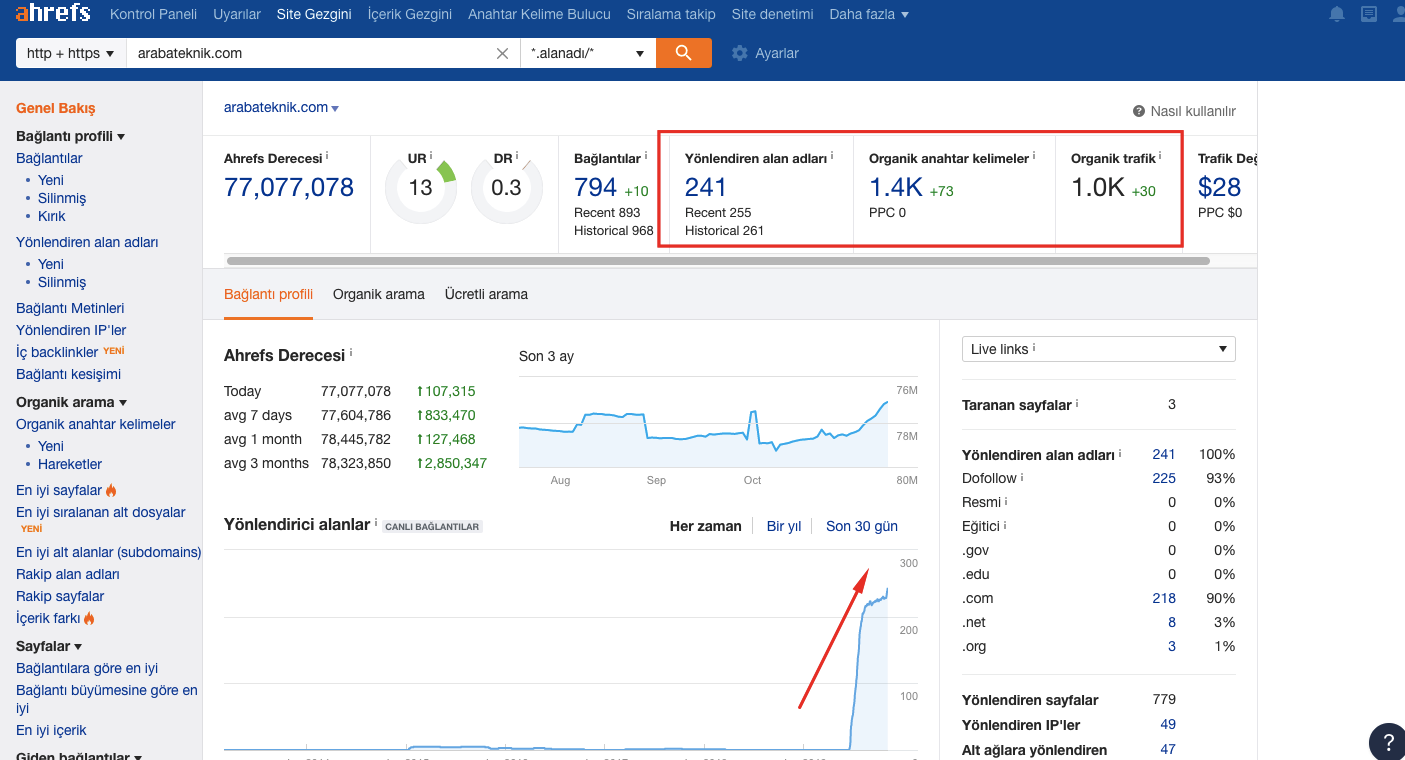Click the UR 13 gauge
This screenshot has height=760, width=1405.
coord(420,187)
